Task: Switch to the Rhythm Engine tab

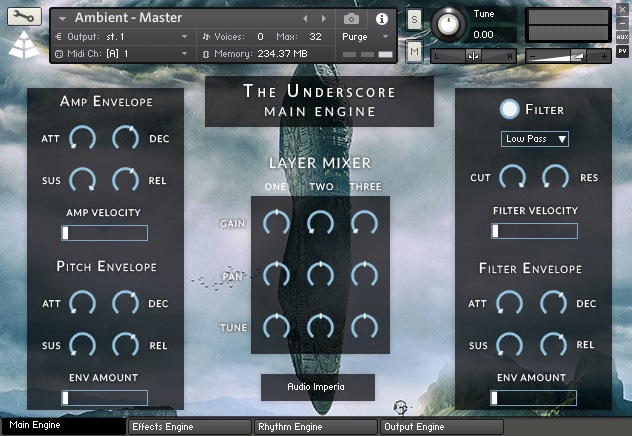Action: (316, 426)
